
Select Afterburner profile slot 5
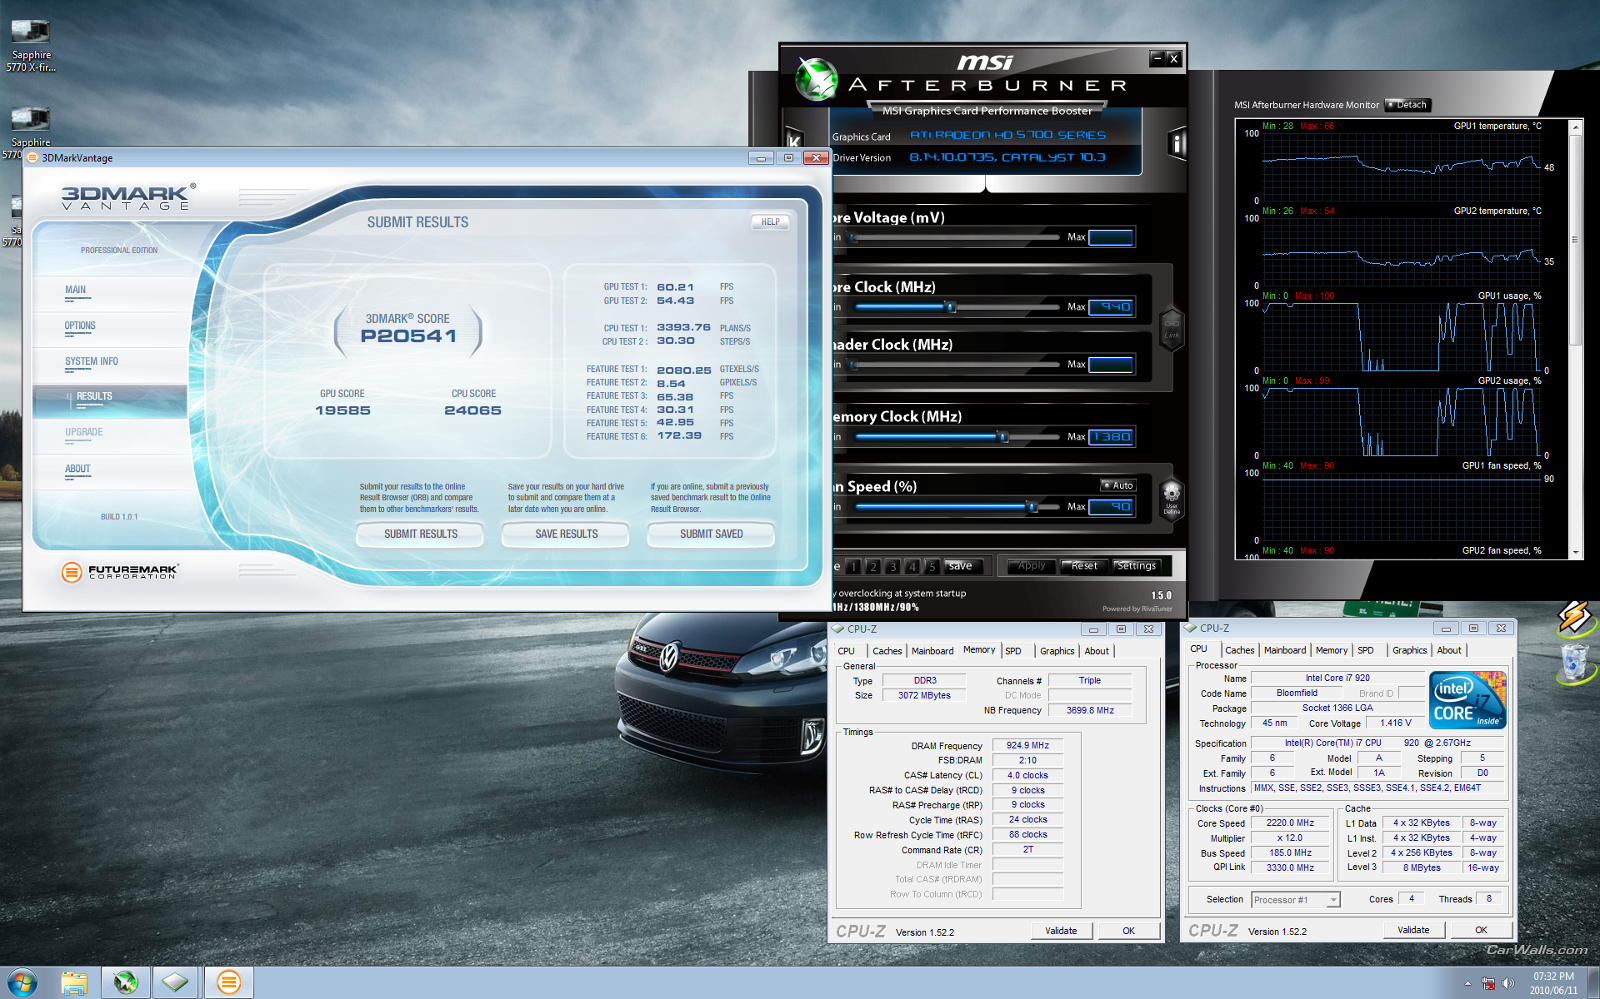[x=932, y=566]
